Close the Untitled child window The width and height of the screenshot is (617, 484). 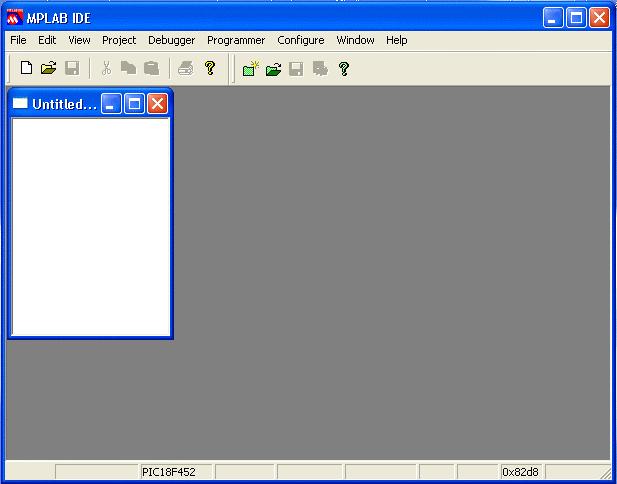pyautogui.click(x=157, y=103)
